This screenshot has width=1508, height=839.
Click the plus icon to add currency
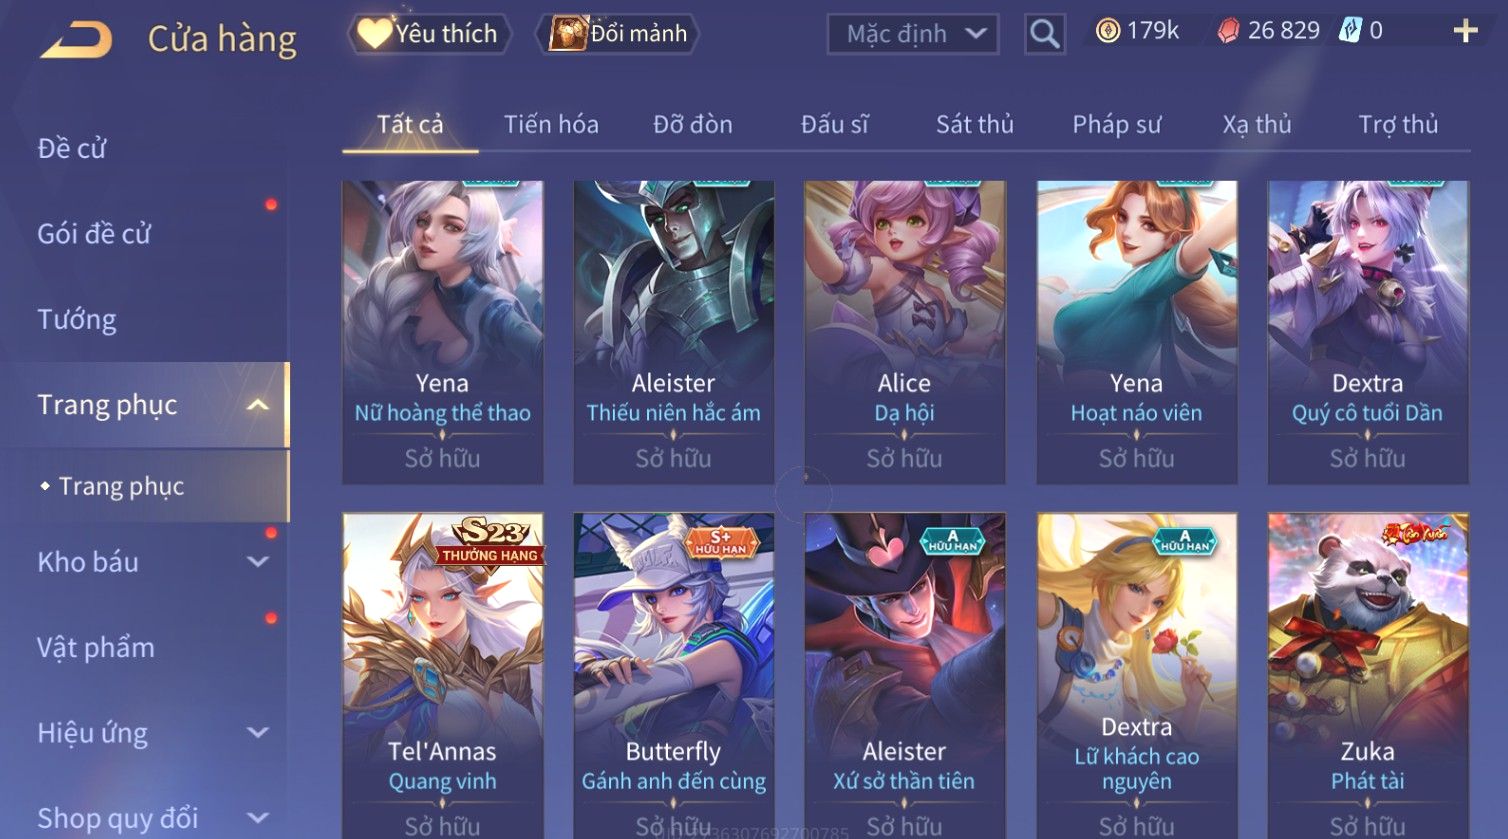(1465, 32)
